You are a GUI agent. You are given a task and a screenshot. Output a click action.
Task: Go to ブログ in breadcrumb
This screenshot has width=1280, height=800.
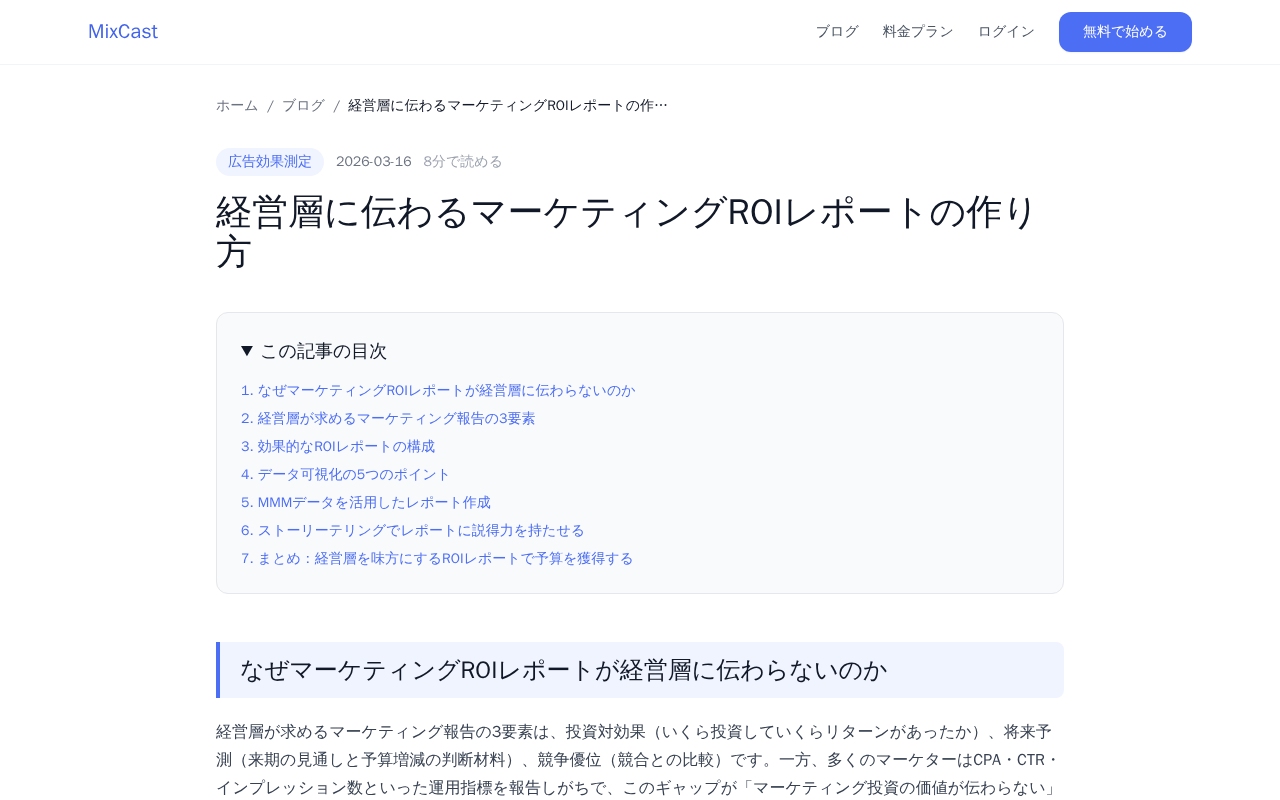click(x=303, y=105)
